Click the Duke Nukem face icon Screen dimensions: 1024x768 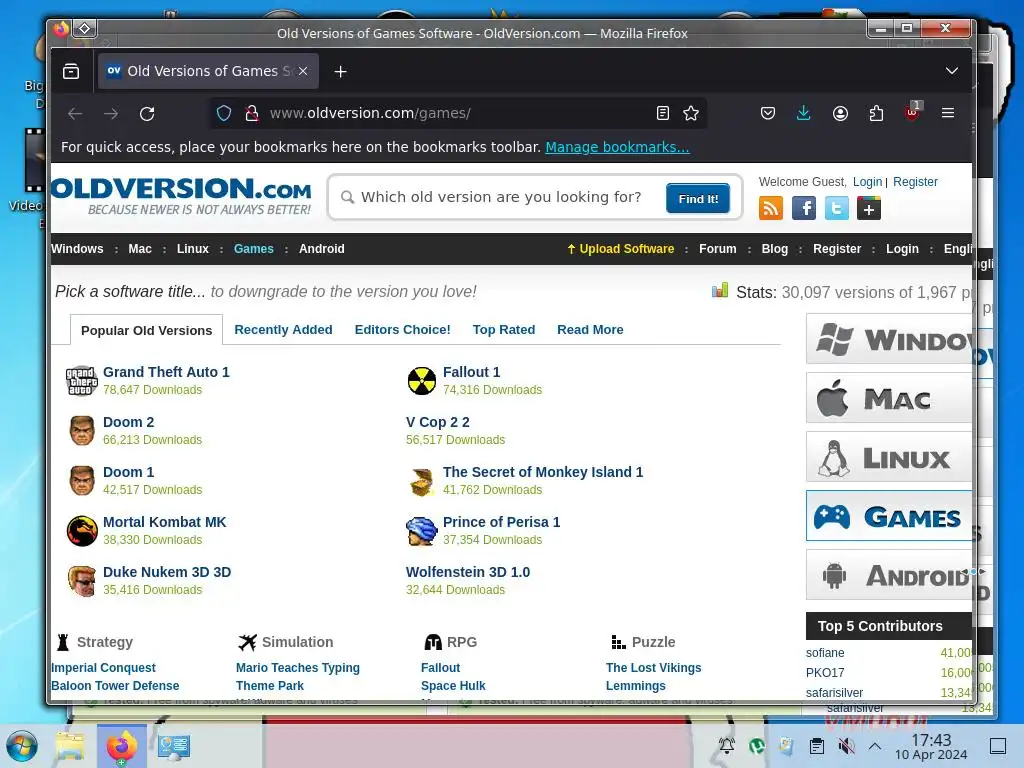[x=82, y=581]
